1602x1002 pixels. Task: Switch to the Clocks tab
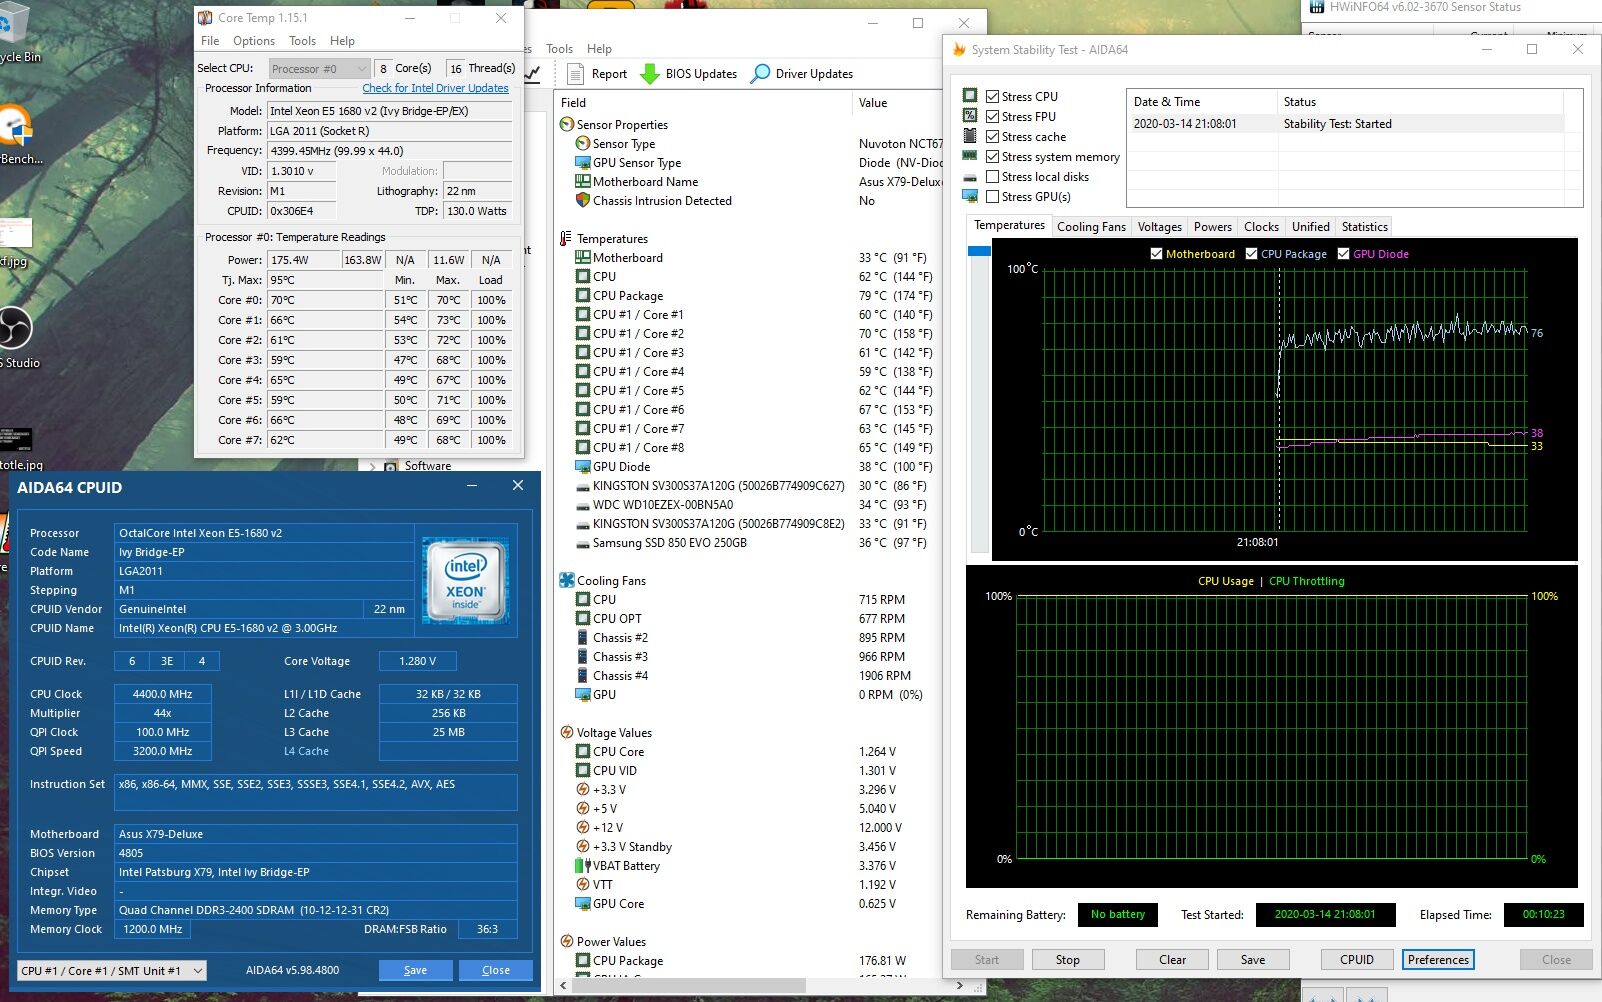(x=1261, y=227)
